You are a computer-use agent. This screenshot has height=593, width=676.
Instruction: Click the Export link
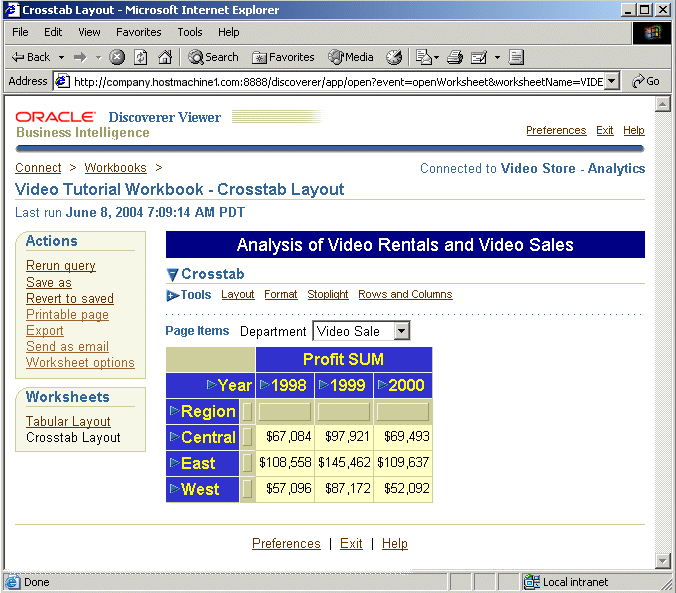pyautogui.click(x=45, y=330)
